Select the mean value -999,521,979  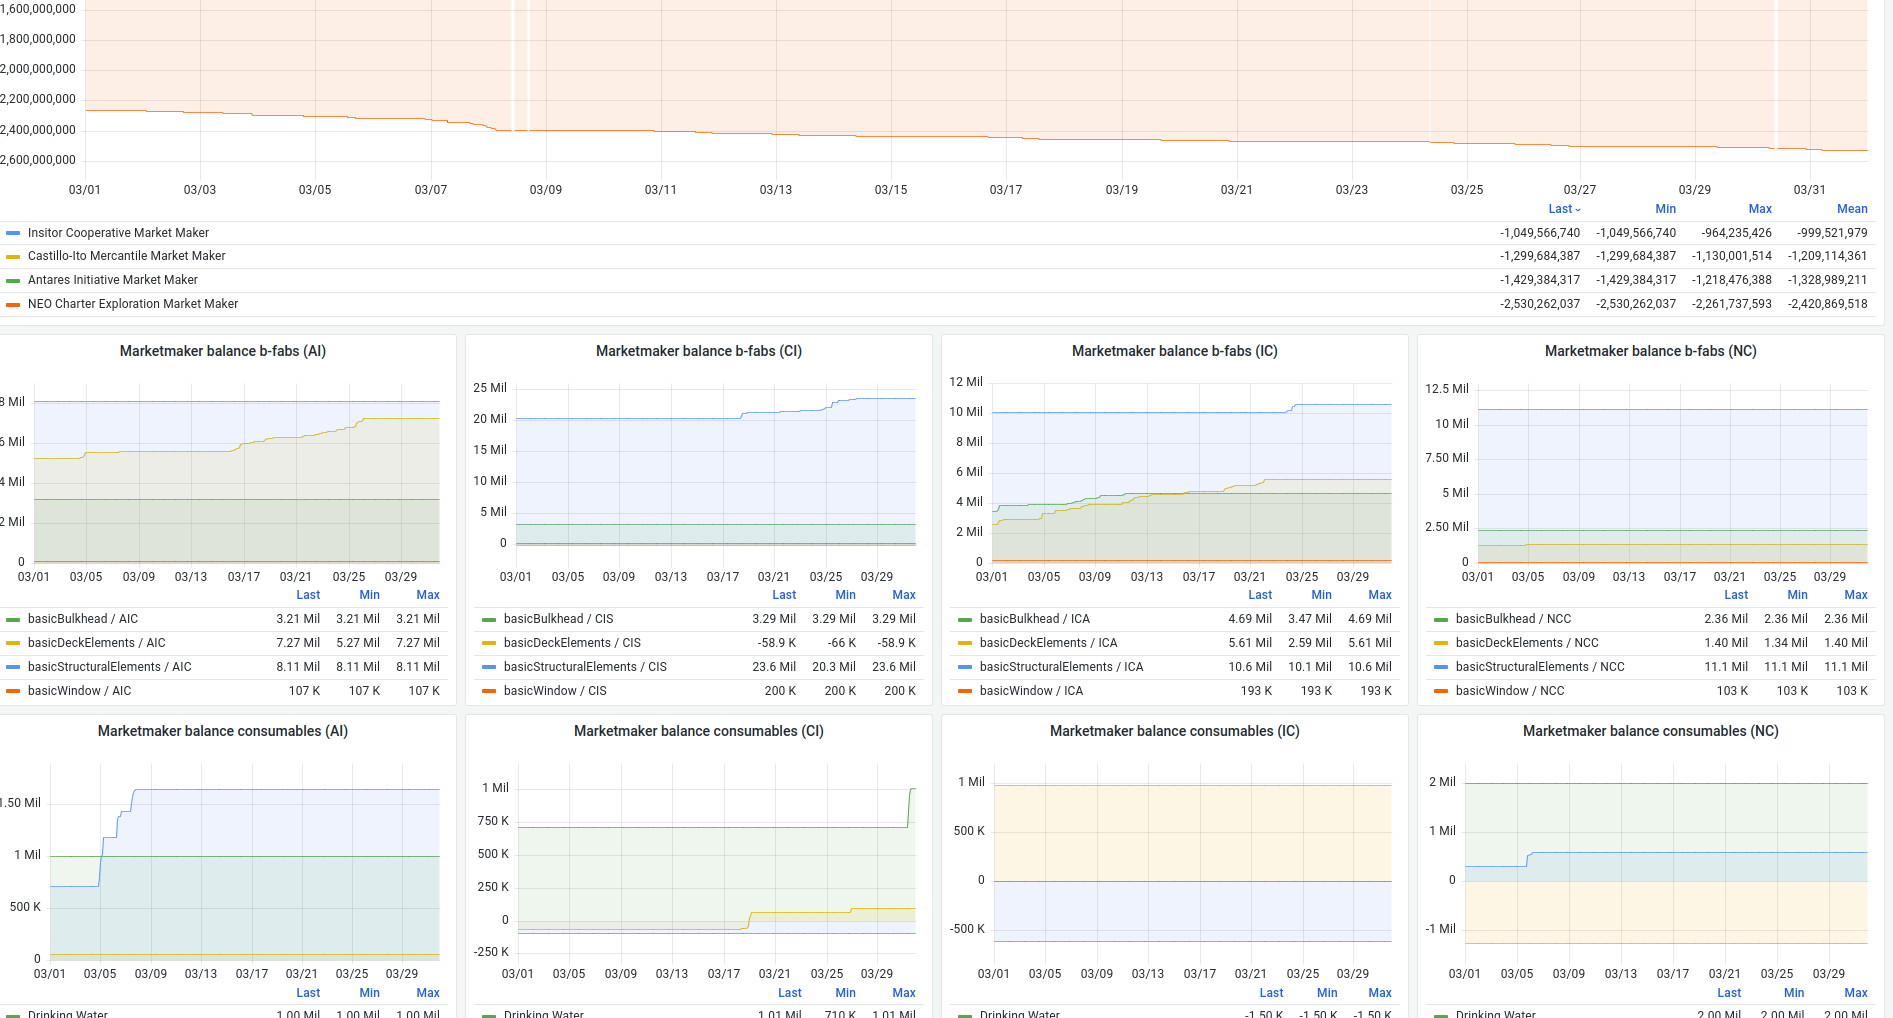[1832, 233]
